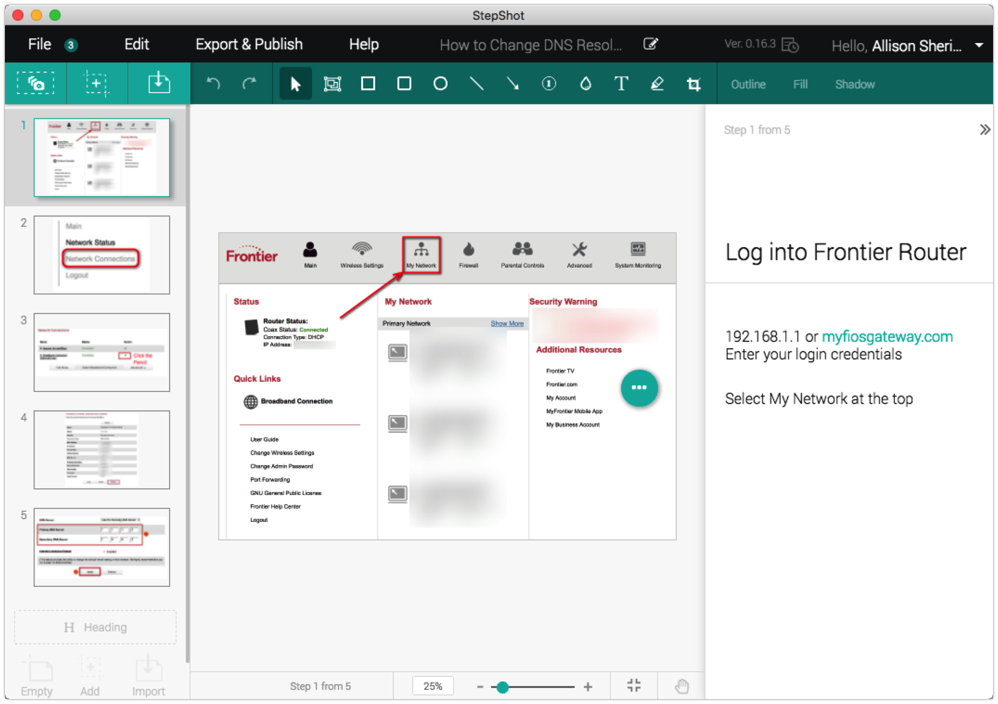The height and width of the screenshot is (704, 998).
Task: Click the 25% zoom input field
Action: [x=433, y=686]
